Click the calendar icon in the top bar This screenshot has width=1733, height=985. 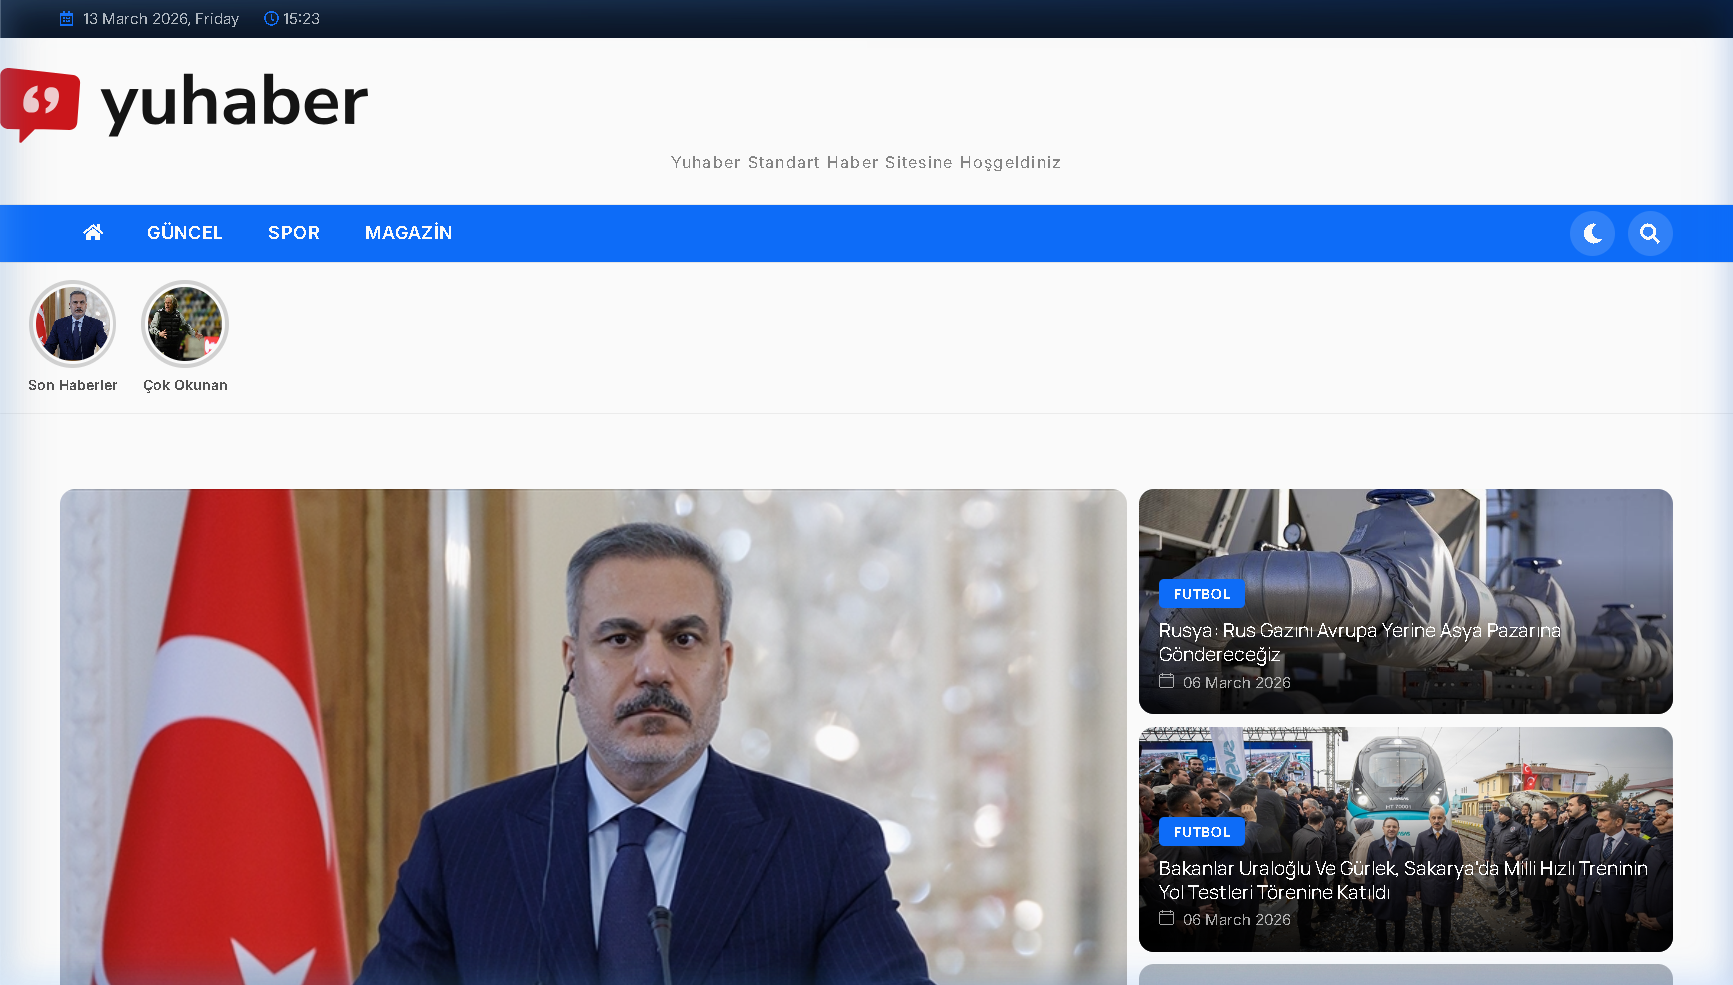[x=66, y=18]
